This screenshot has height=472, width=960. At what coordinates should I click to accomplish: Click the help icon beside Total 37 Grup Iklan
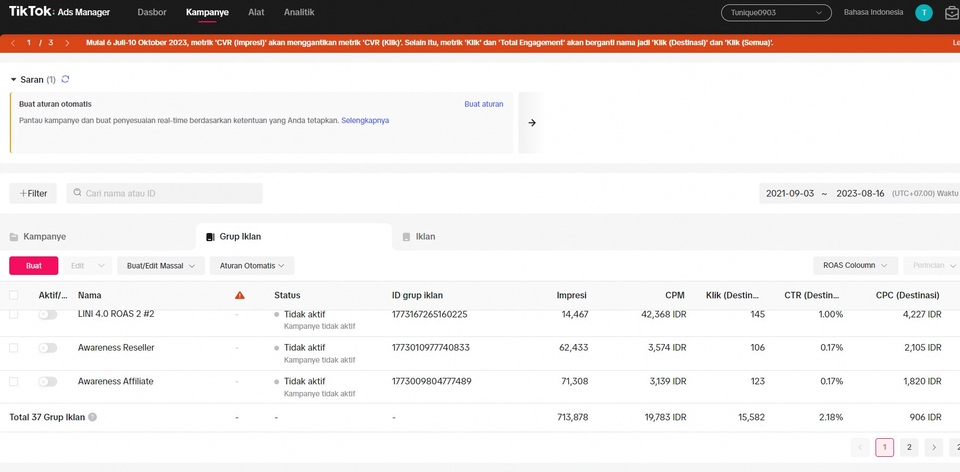pos(92,417)
